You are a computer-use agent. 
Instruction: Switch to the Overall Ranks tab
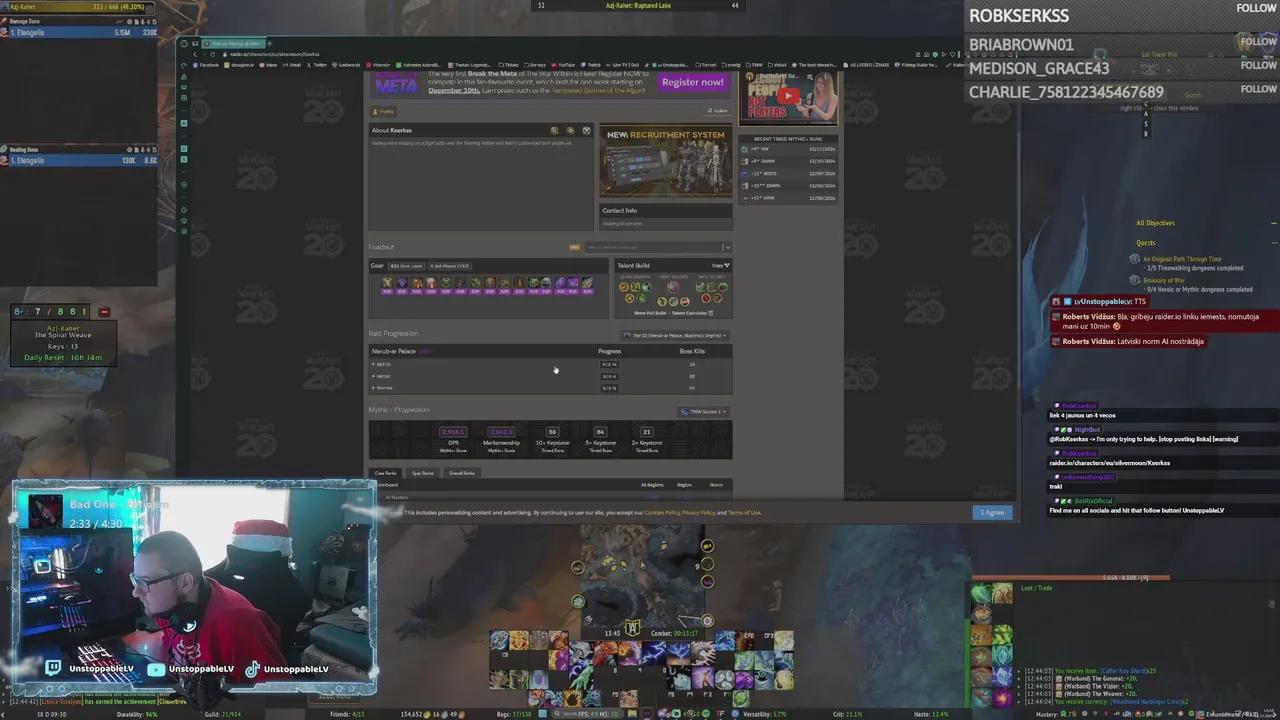pos(461,473)
